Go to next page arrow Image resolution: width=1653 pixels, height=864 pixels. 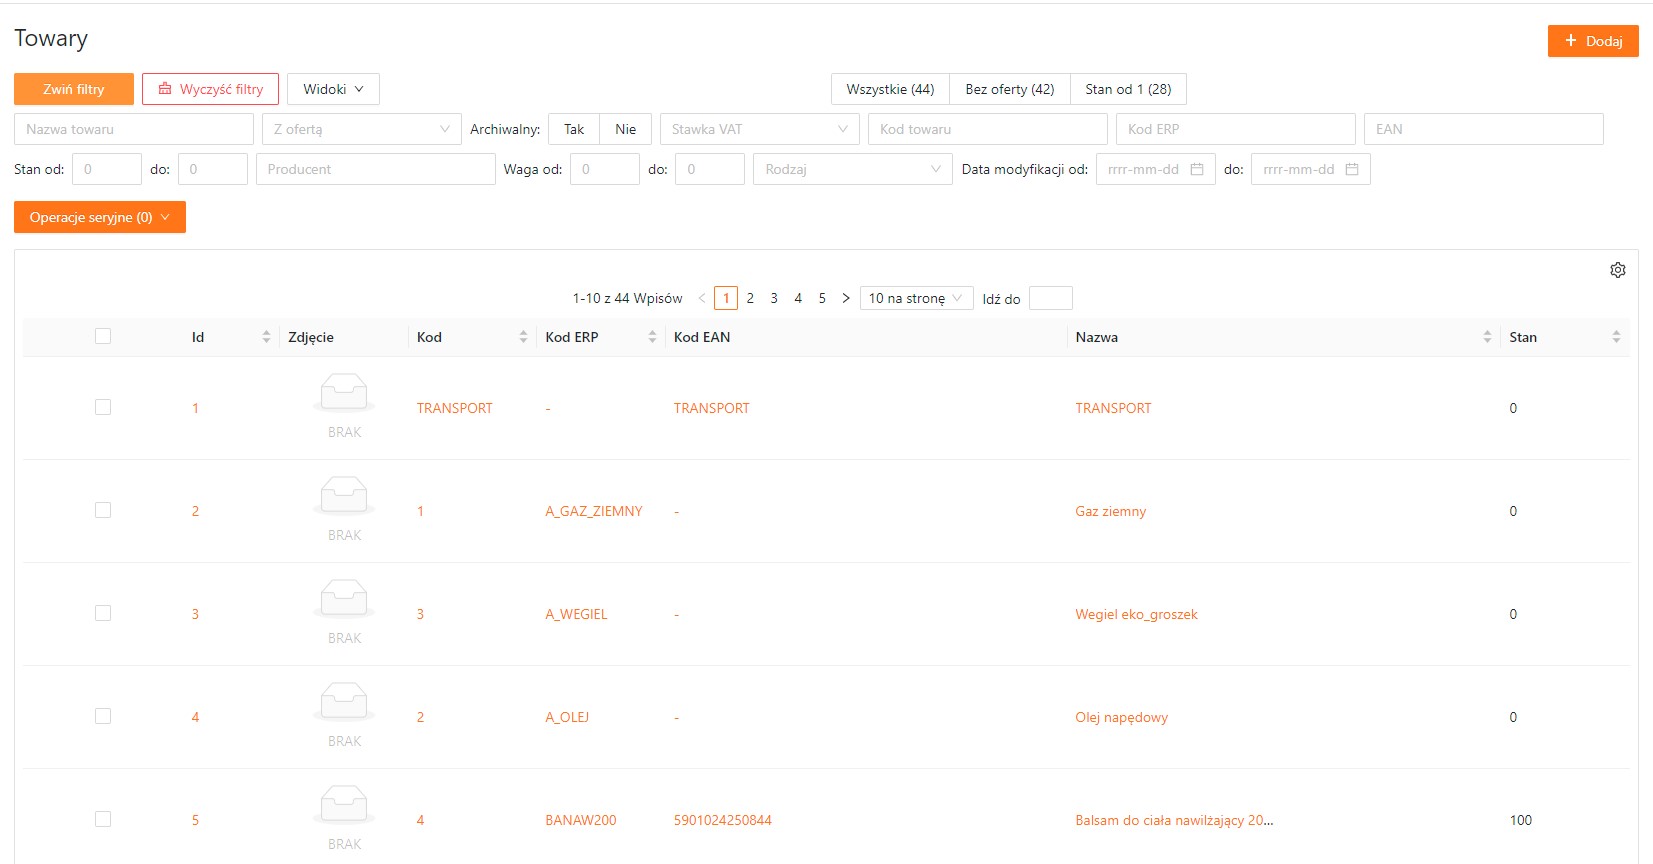click(x=846, y=298)
